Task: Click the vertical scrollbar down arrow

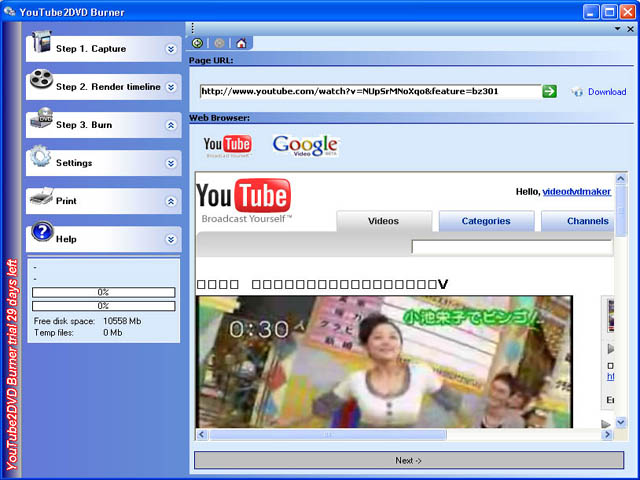Action: coord(621,422)
